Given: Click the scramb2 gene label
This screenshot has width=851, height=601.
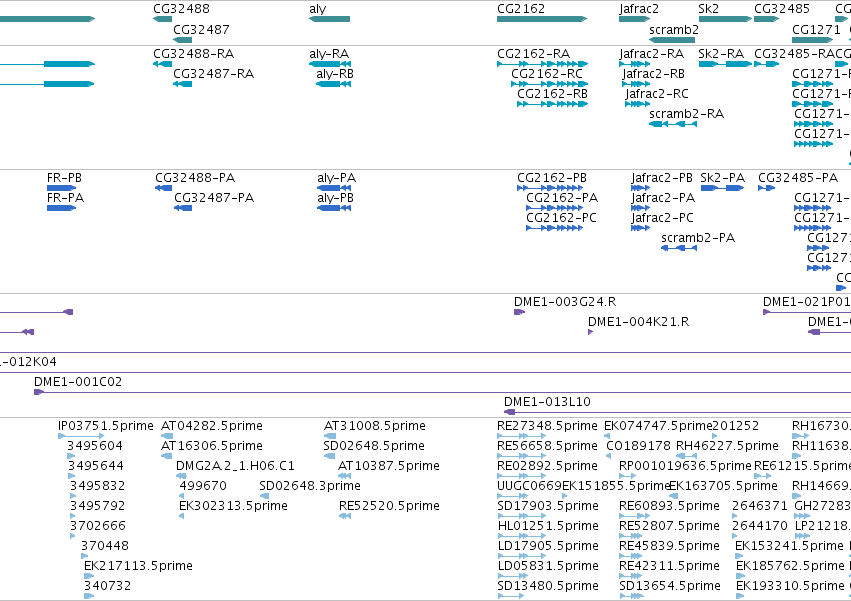Looking at the screenshot, I should point(674,29).
